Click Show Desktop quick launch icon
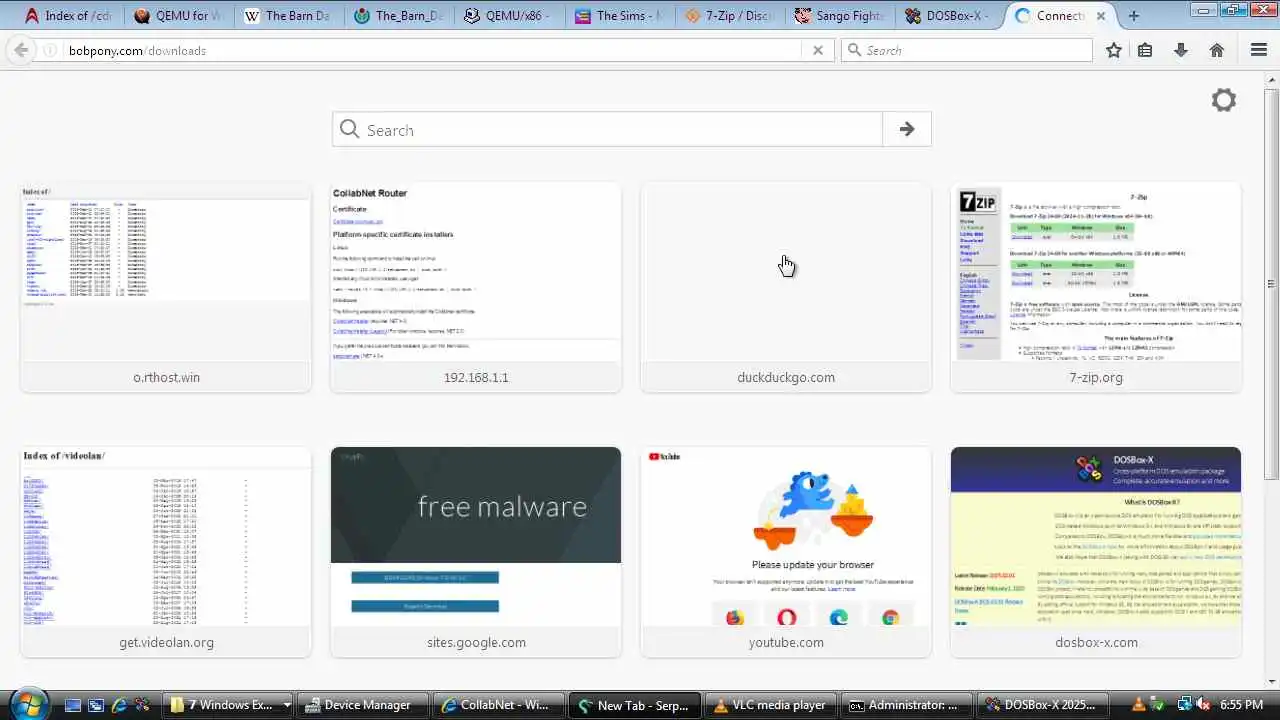Screen dimensions: 1280x720 (72, 705)
